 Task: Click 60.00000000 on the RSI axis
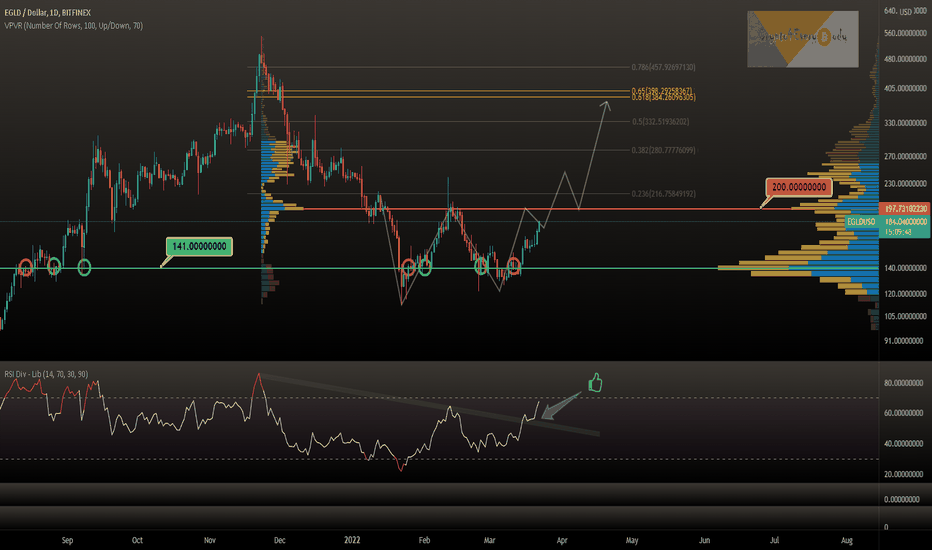point(903,413)
